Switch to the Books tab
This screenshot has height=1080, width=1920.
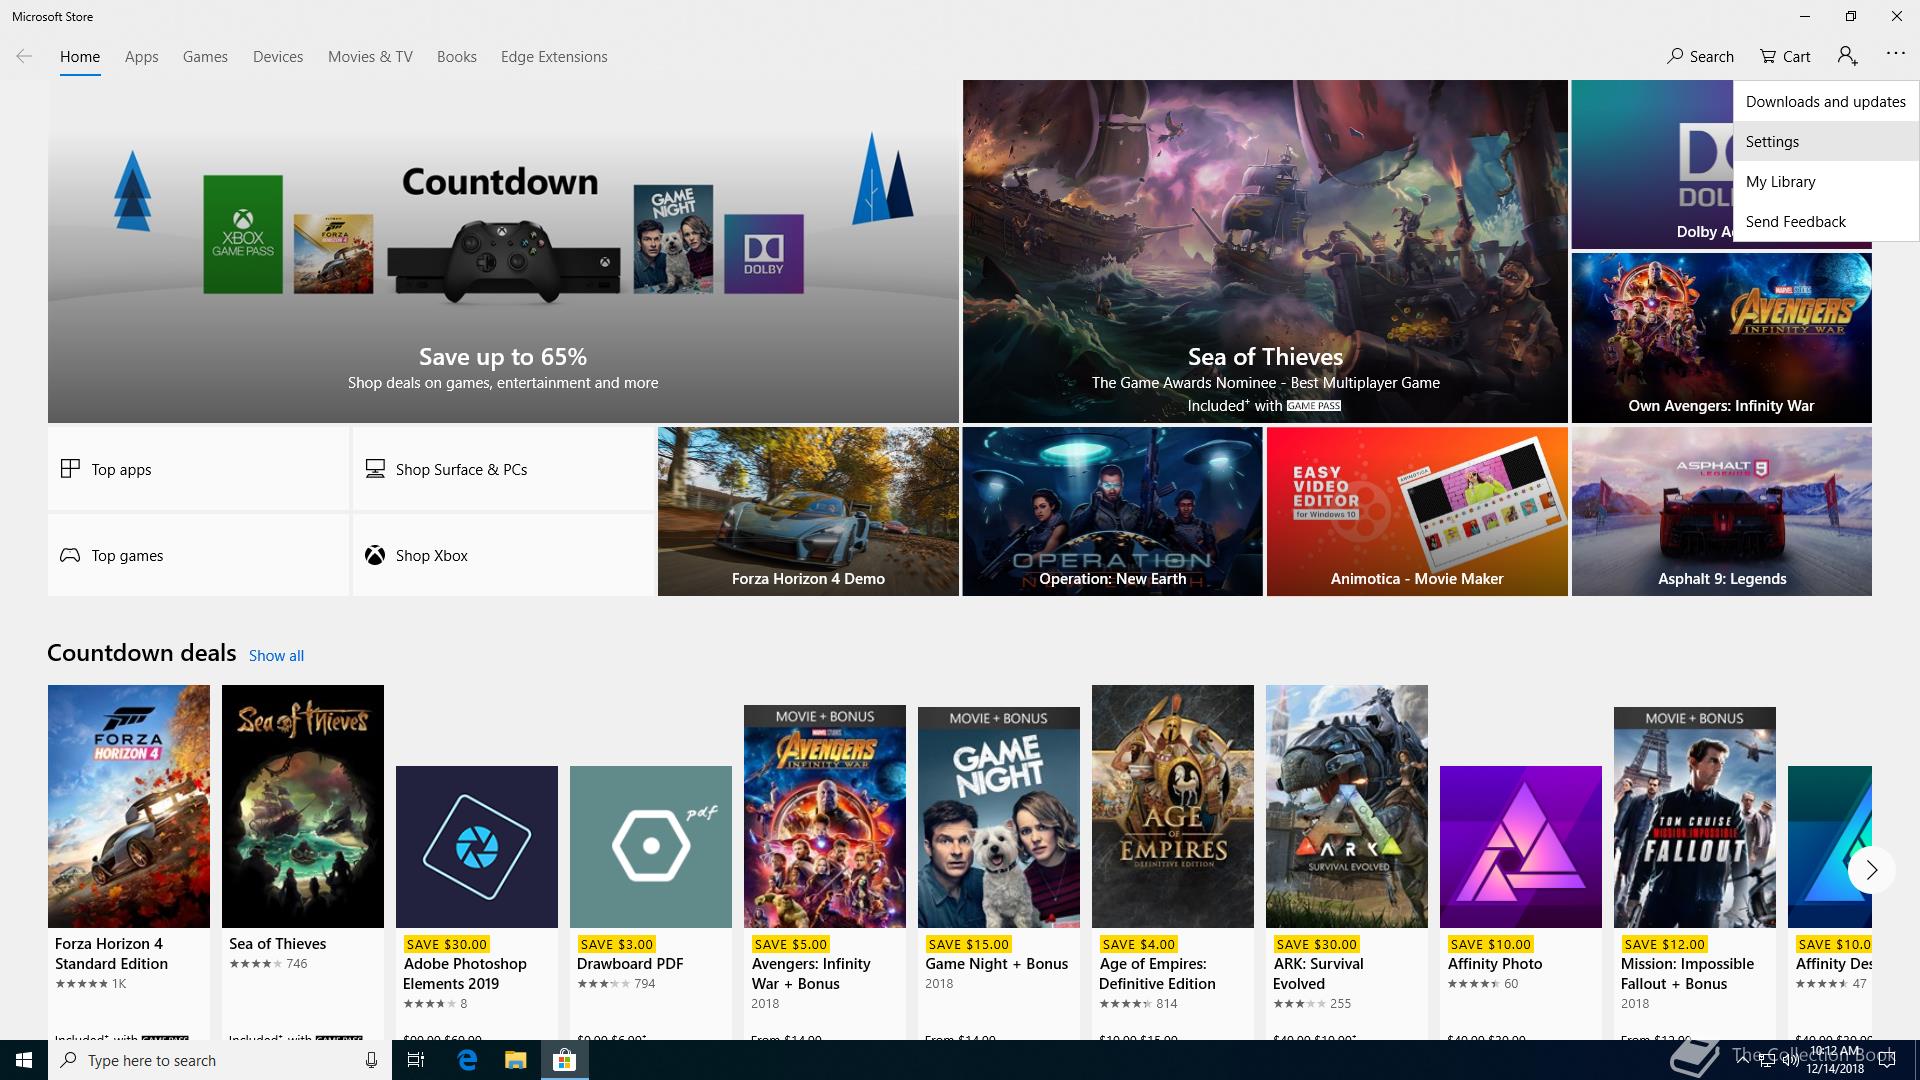[x=456, y=57]
